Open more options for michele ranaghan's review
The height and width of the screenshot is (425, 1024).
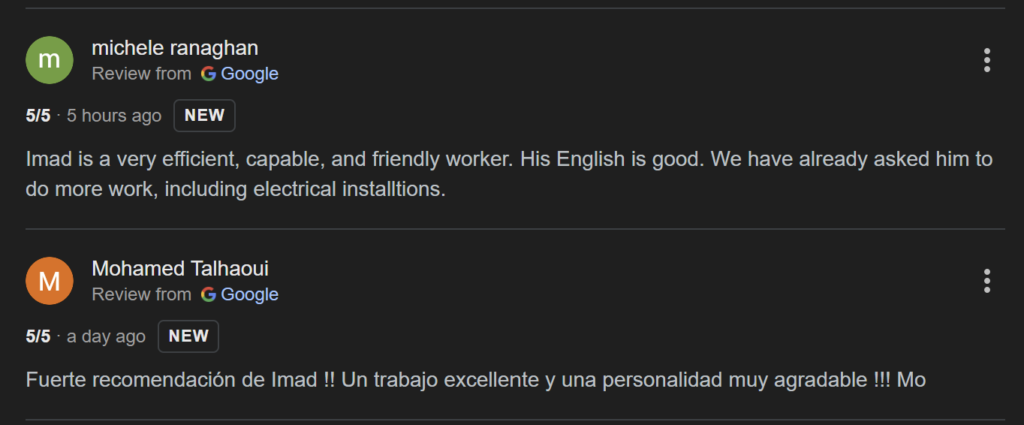tap(986, 61)
